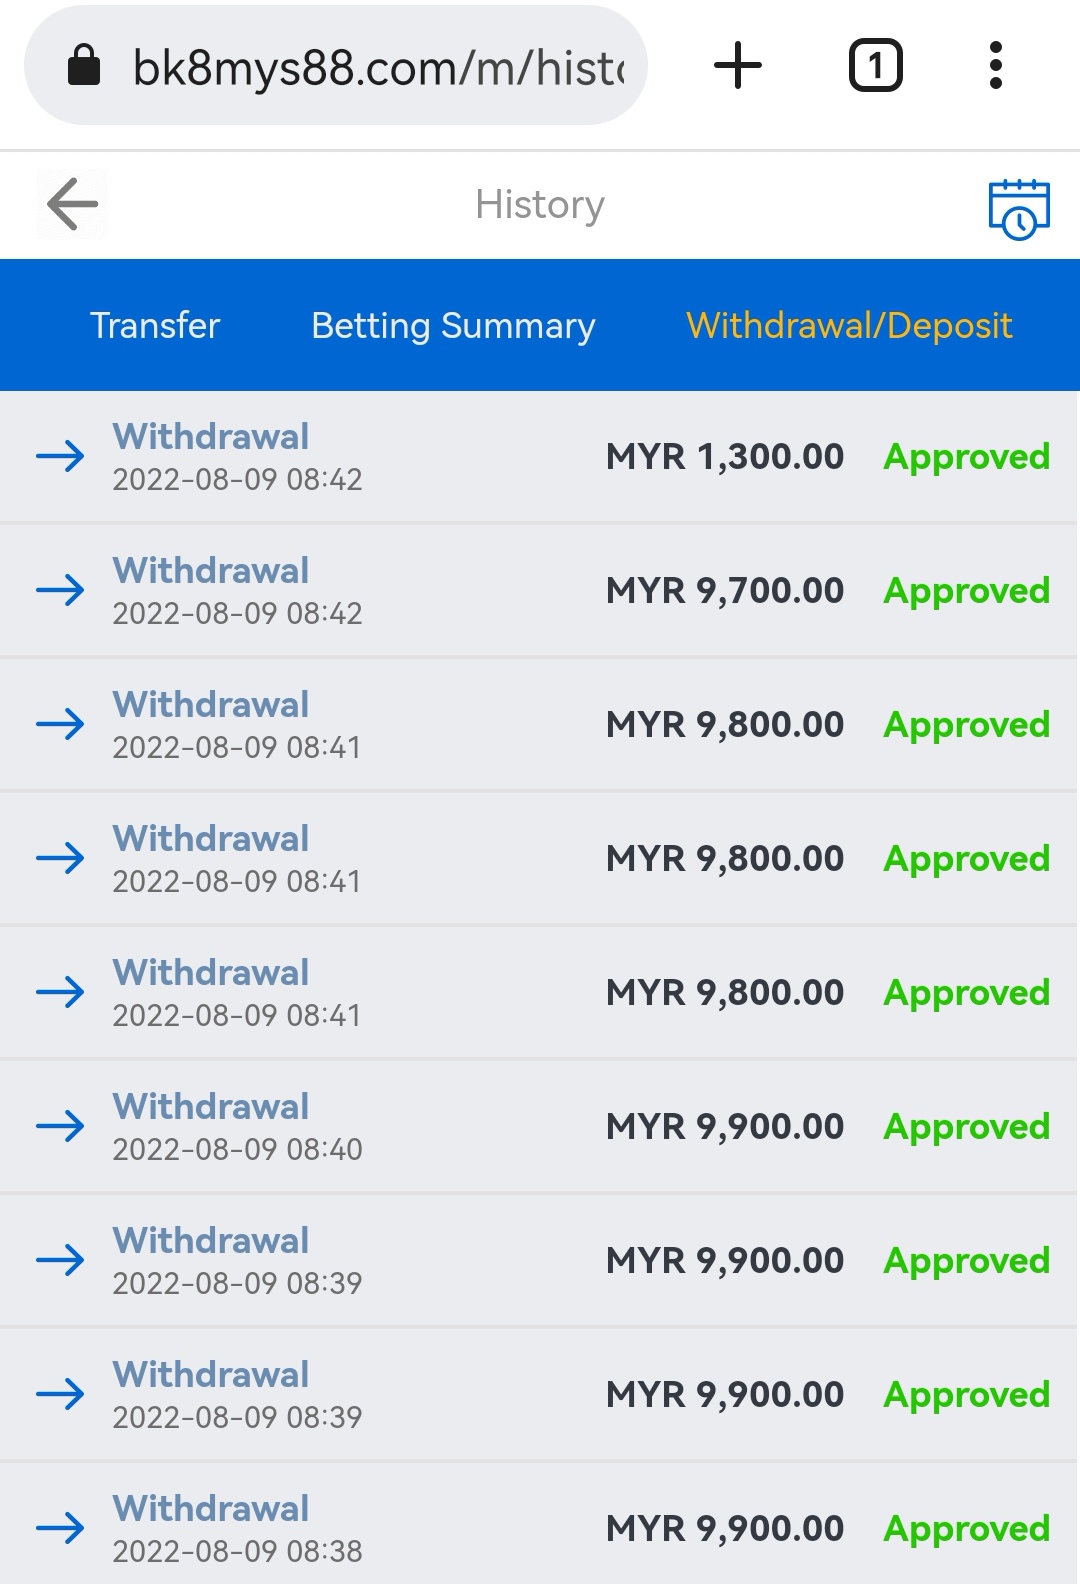Open the tab switcher showing 1 tab
This screenshot has height=1584, width=1080.
pyautogui.click(x=875, y=66)
